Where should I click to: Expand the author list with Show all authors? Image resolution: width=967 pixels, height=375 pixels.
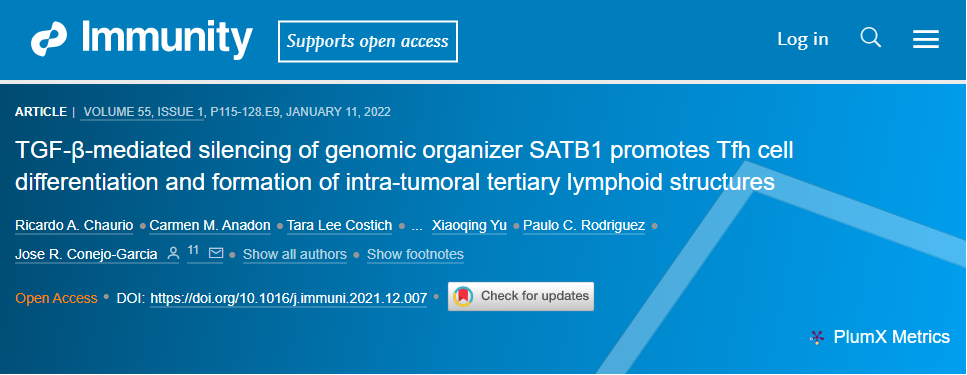(295, 254)
